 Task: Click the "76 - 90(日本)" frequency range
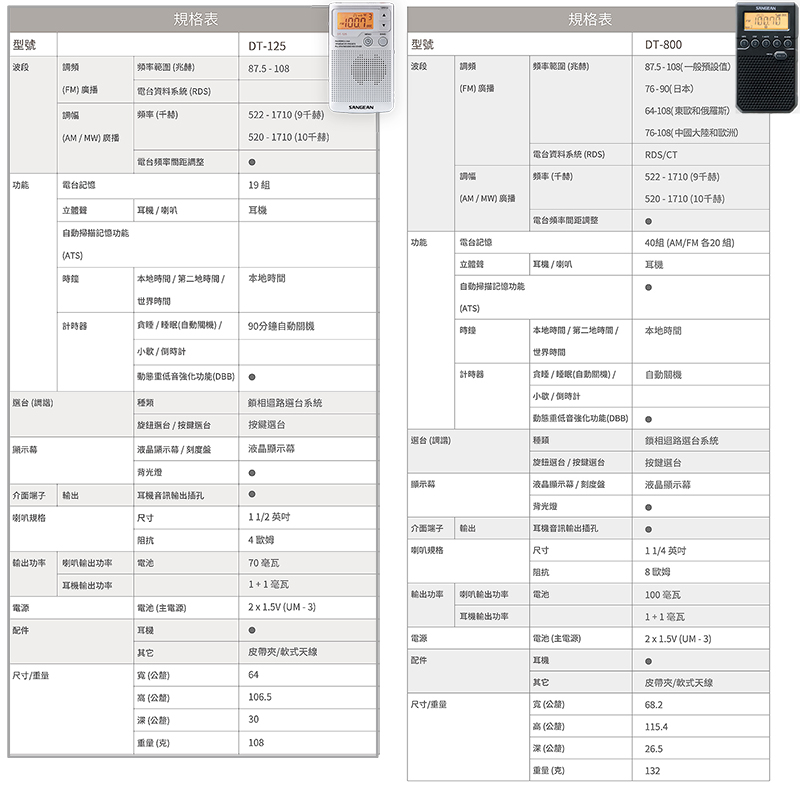(x=669, y=89)
